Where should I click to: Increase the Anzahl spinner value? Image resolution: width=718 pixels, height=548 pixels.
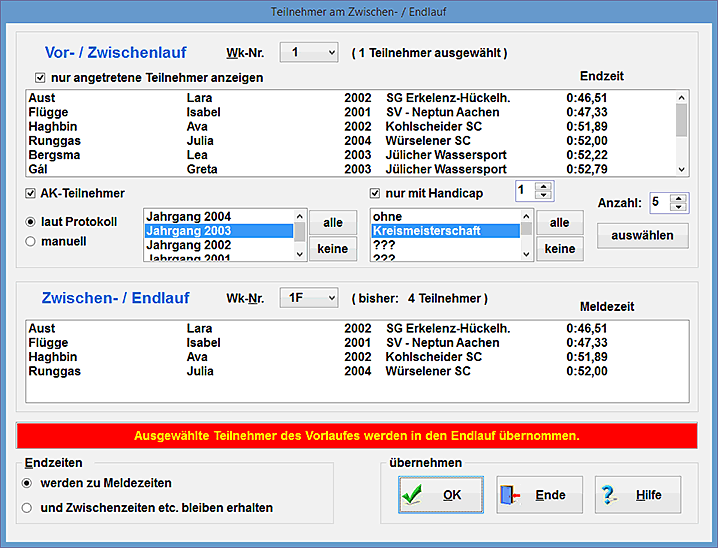(679, 198)
